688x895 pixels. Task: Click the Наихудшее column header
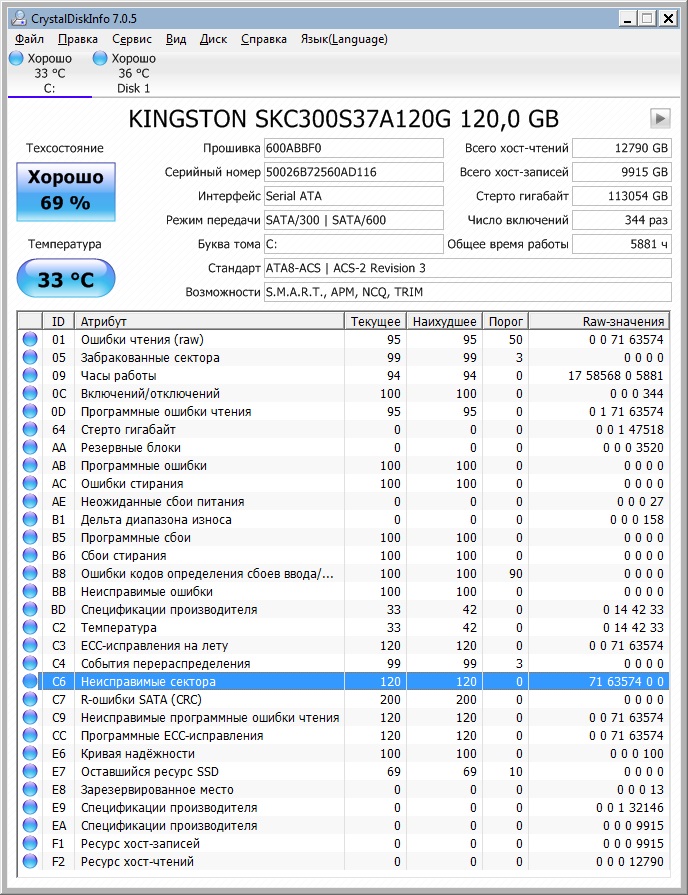[444, 321]
